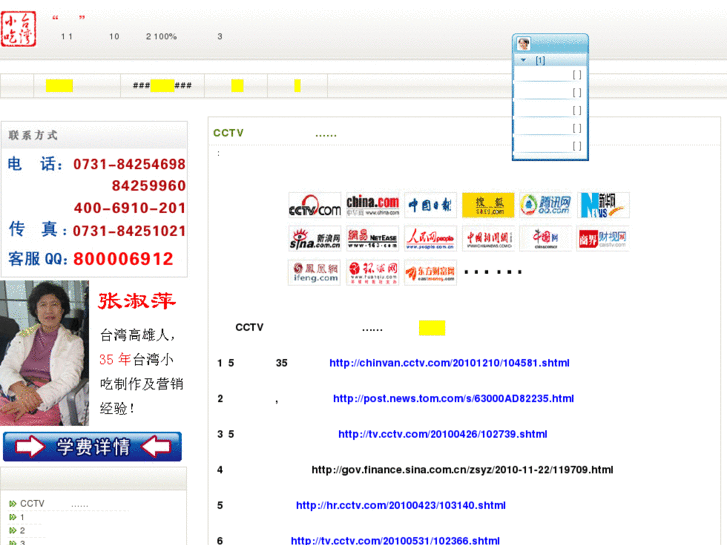Image resolution: width=727 pixels, height=545 pixels.
Task: Click the hotline number 400-6910-201
Action: click(130, 208)
